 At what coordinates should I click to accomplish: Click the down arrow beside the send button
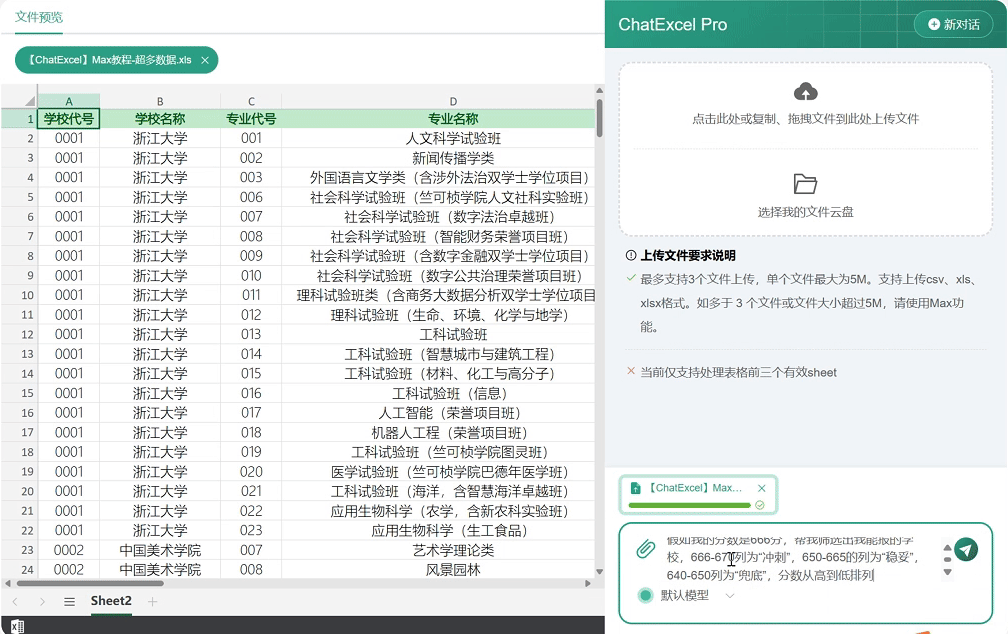[x=947, y=573]
